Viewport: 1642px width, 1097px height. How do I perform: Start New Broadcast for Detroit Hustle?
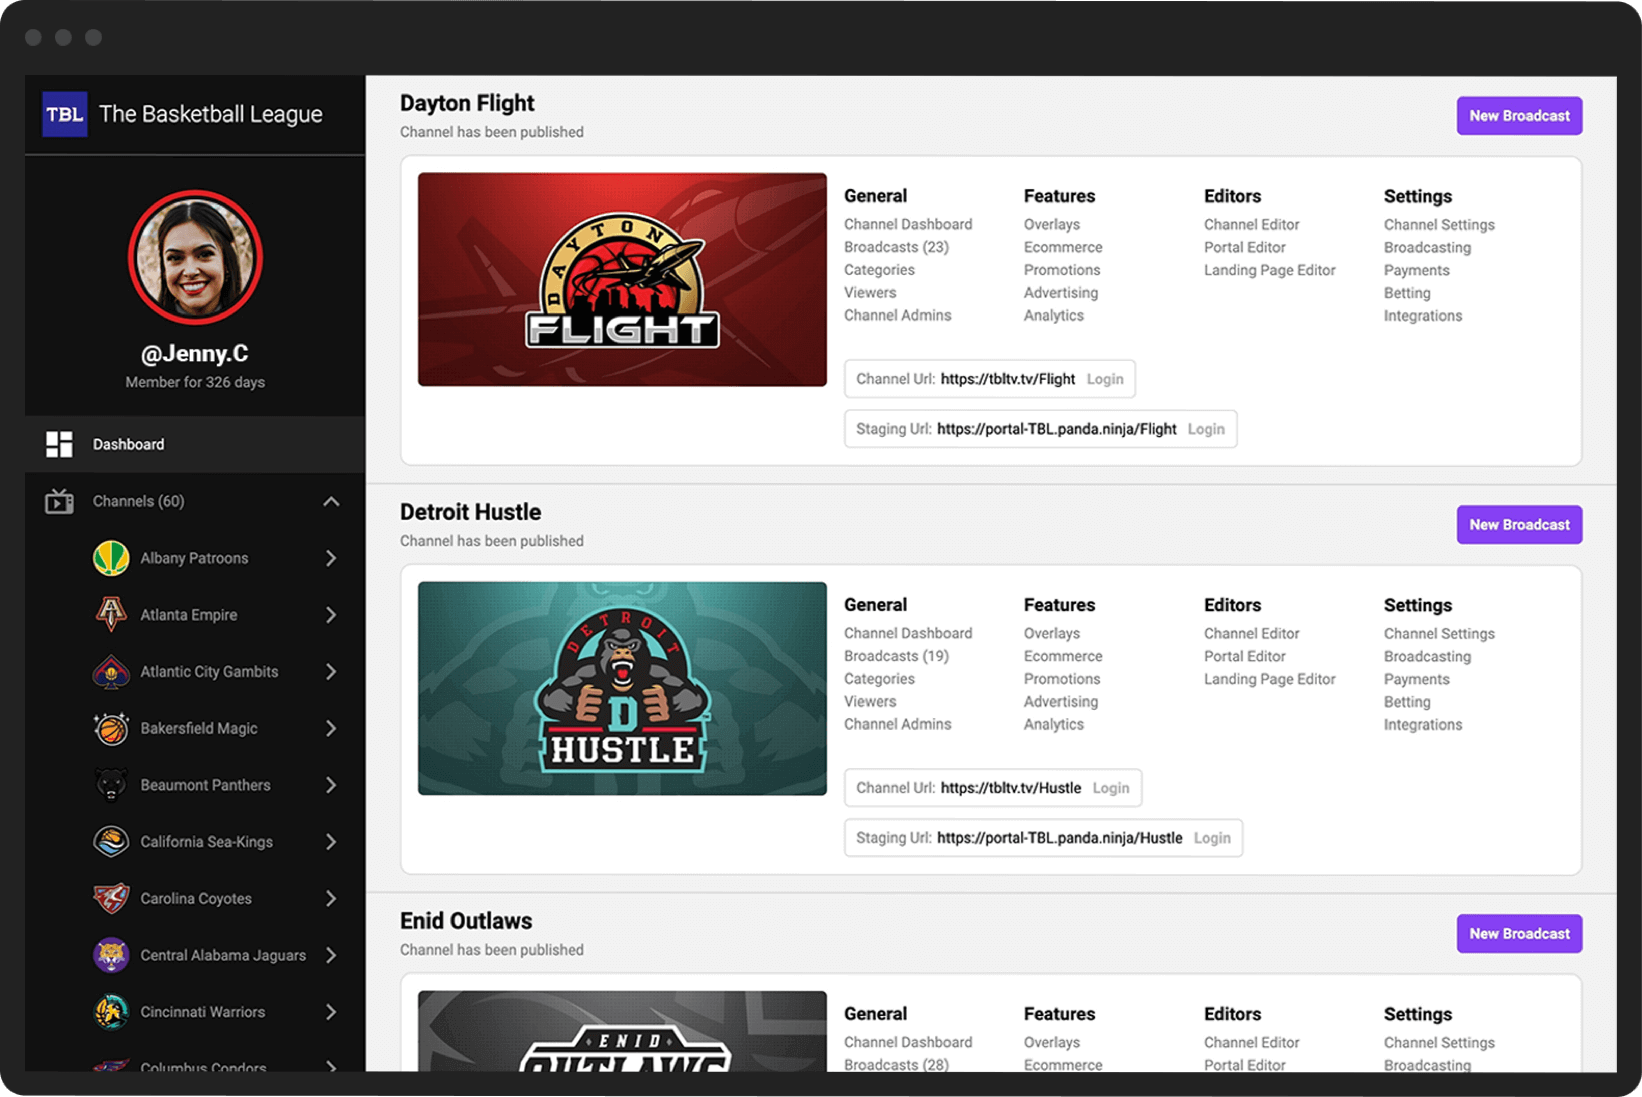click(1518, 525)
